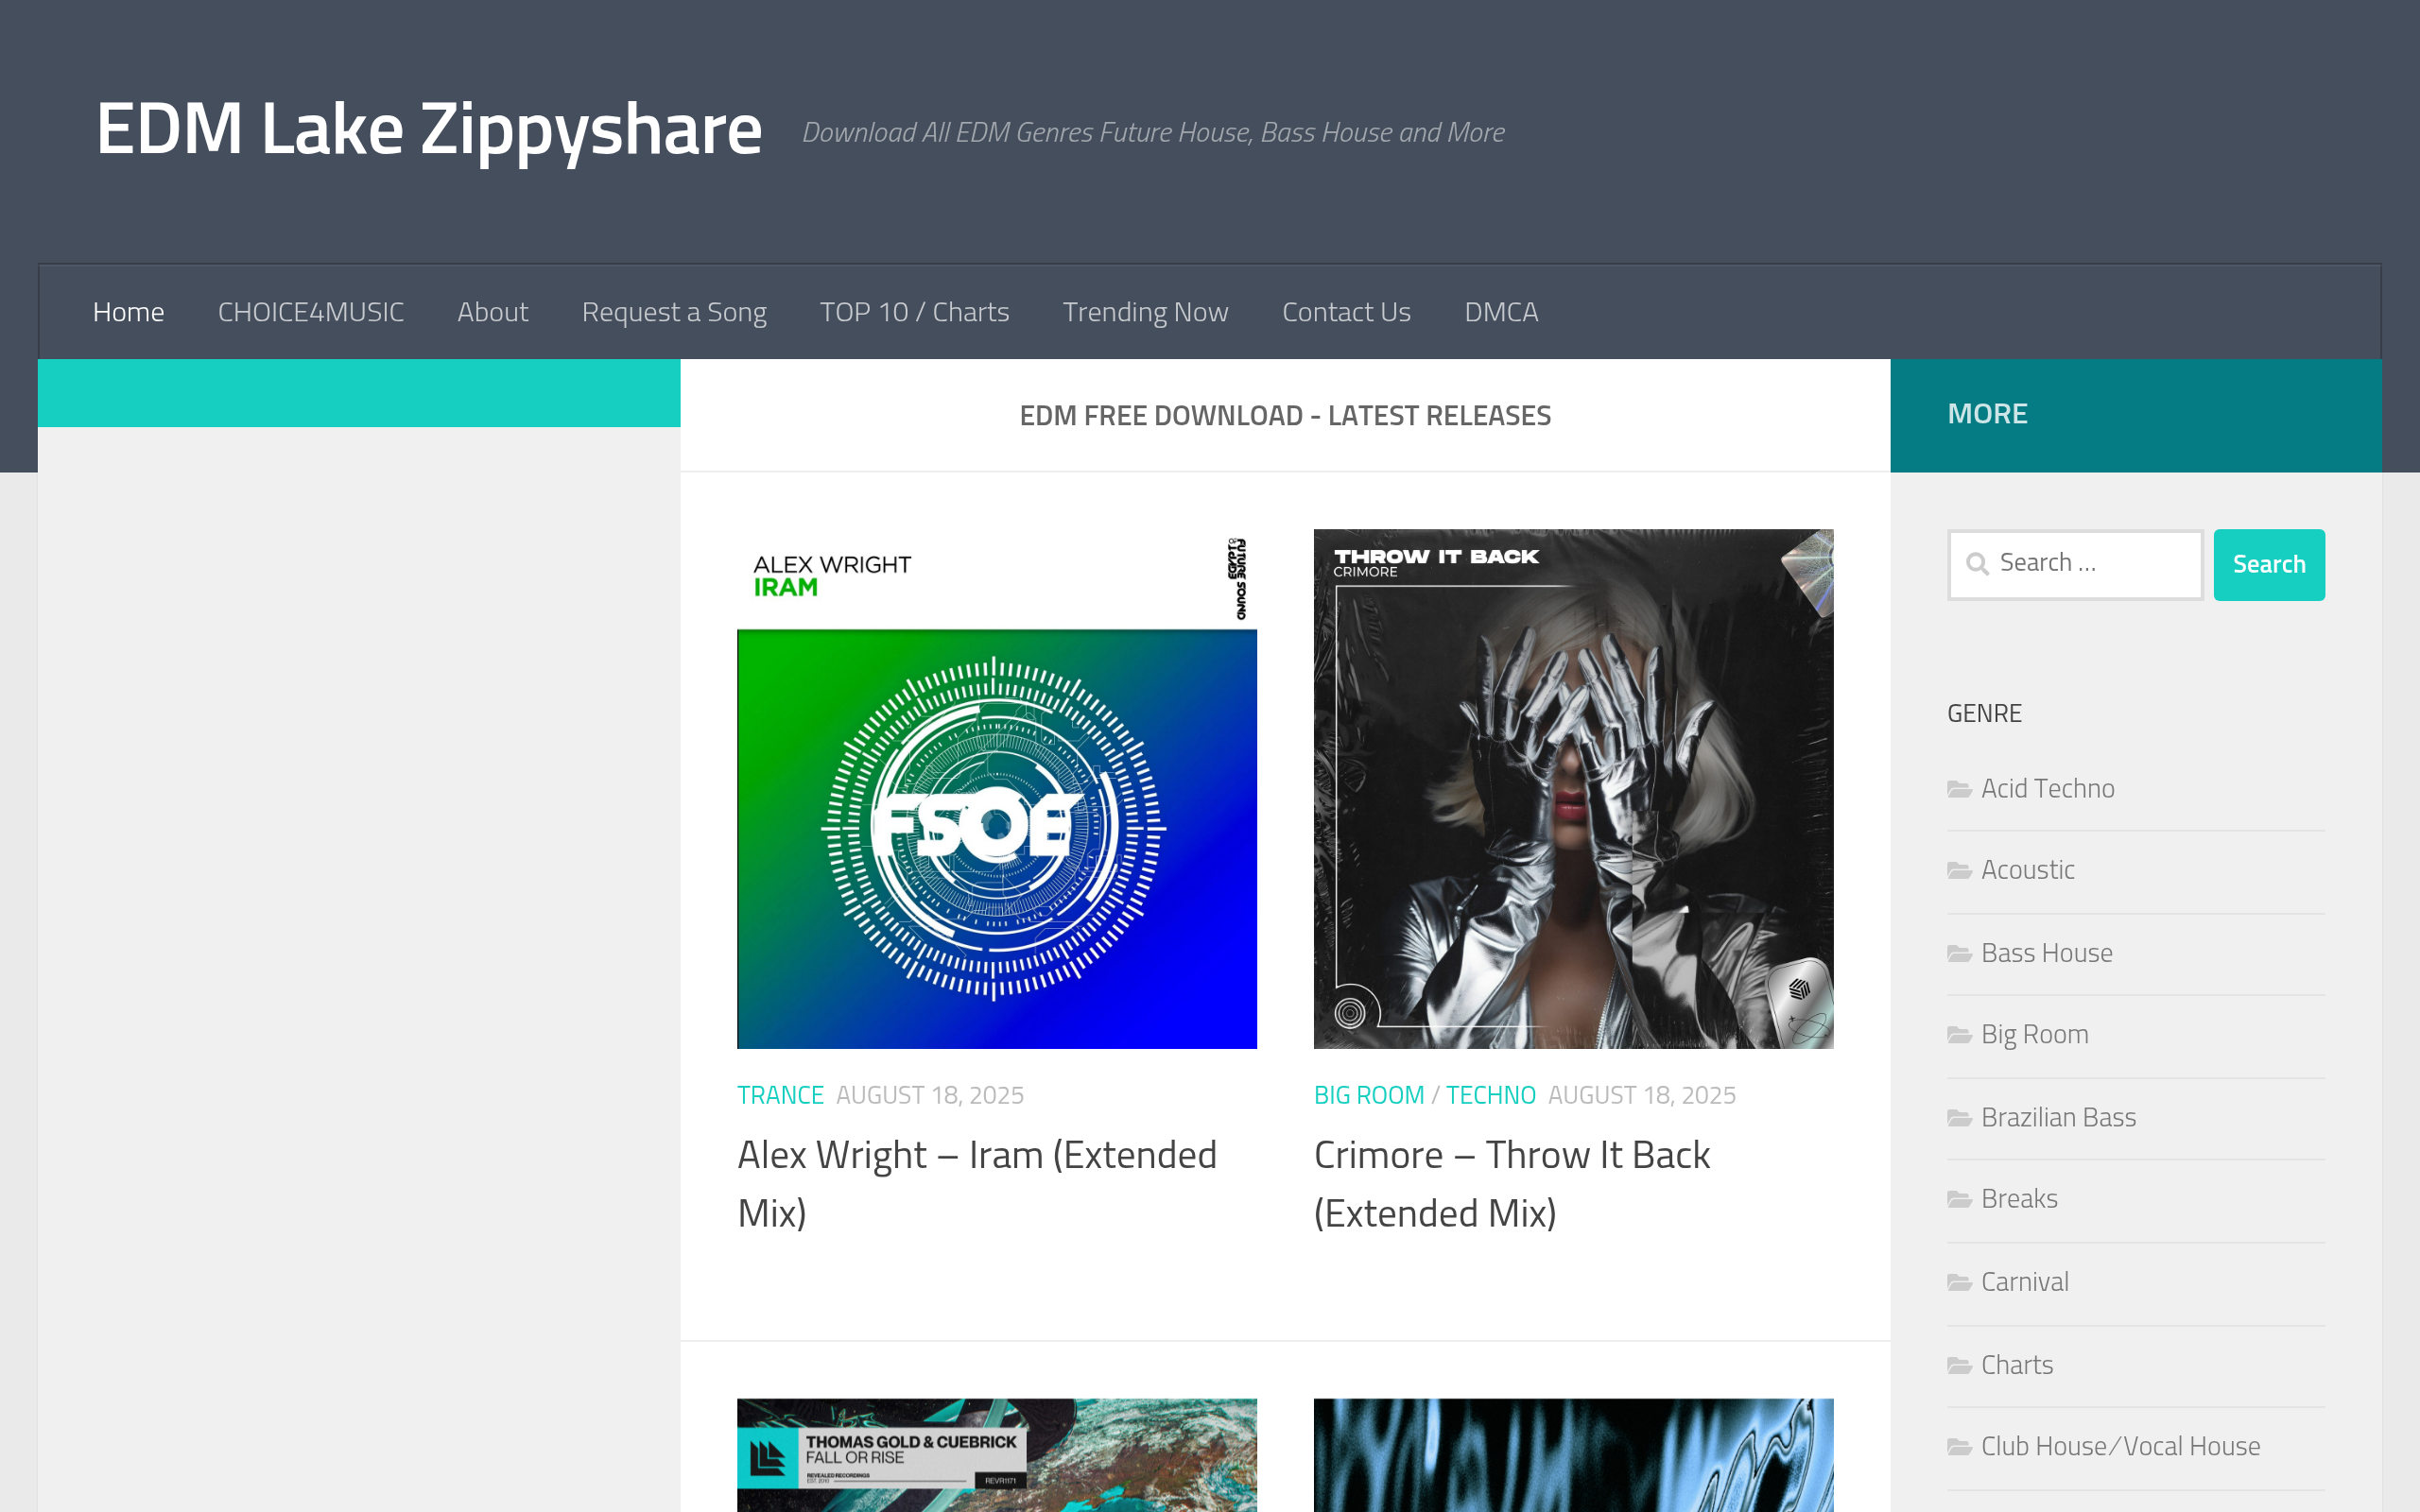This screenshot has height=1512, width=2420.
Task: Click the AUGUST 18, 2025 date under Crimore
Action: point(1641,1095)
